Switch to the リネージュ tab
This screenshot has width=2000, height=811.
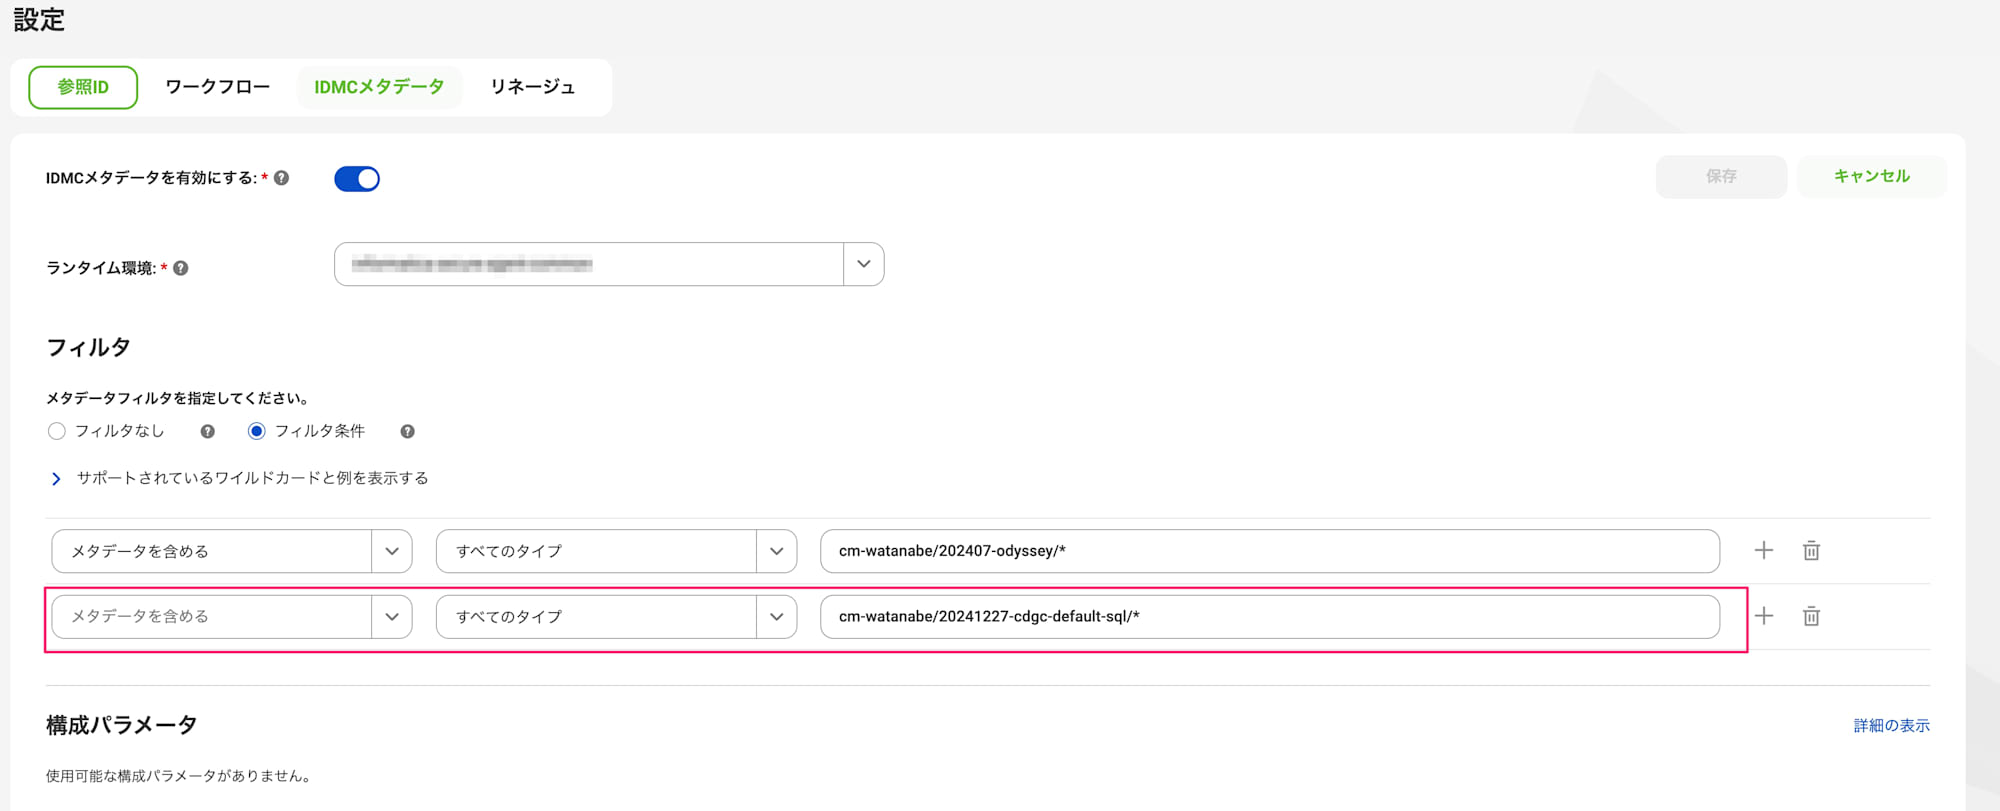[533, 87]
